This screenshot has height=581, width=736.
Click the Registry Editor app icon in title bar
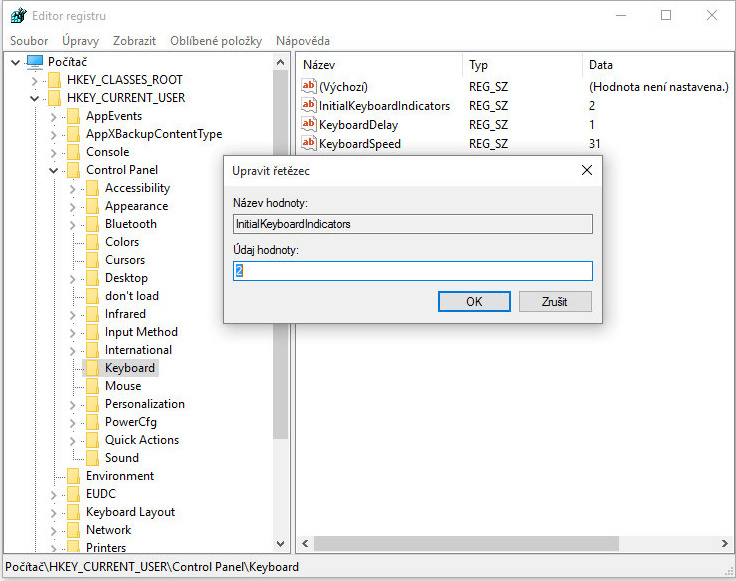pyautogui.click(x=18, y=15)
